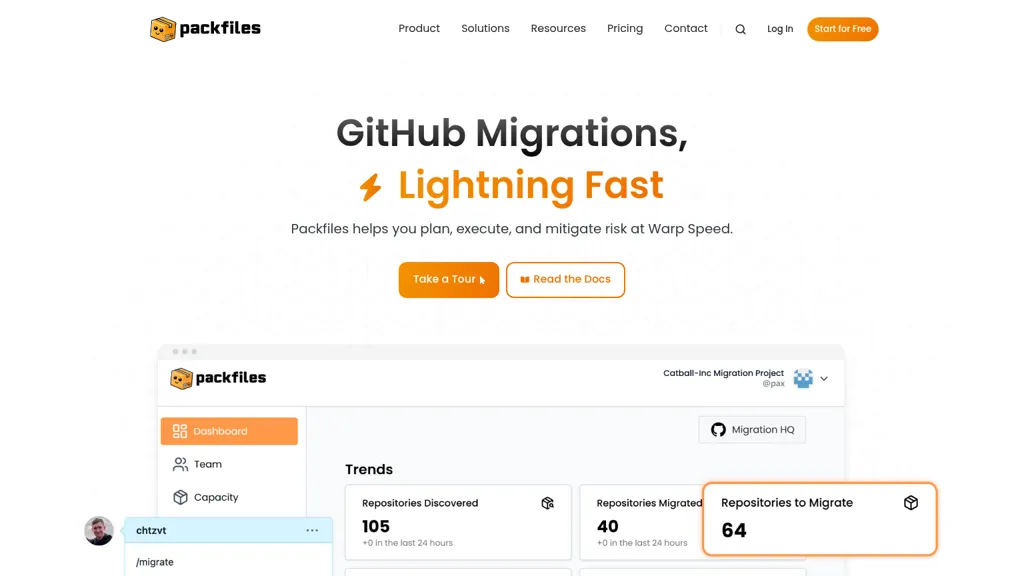The width and height of the screenshot is (1024, 576).
Task: Click the Team people icon
Action: pos(180,464)
